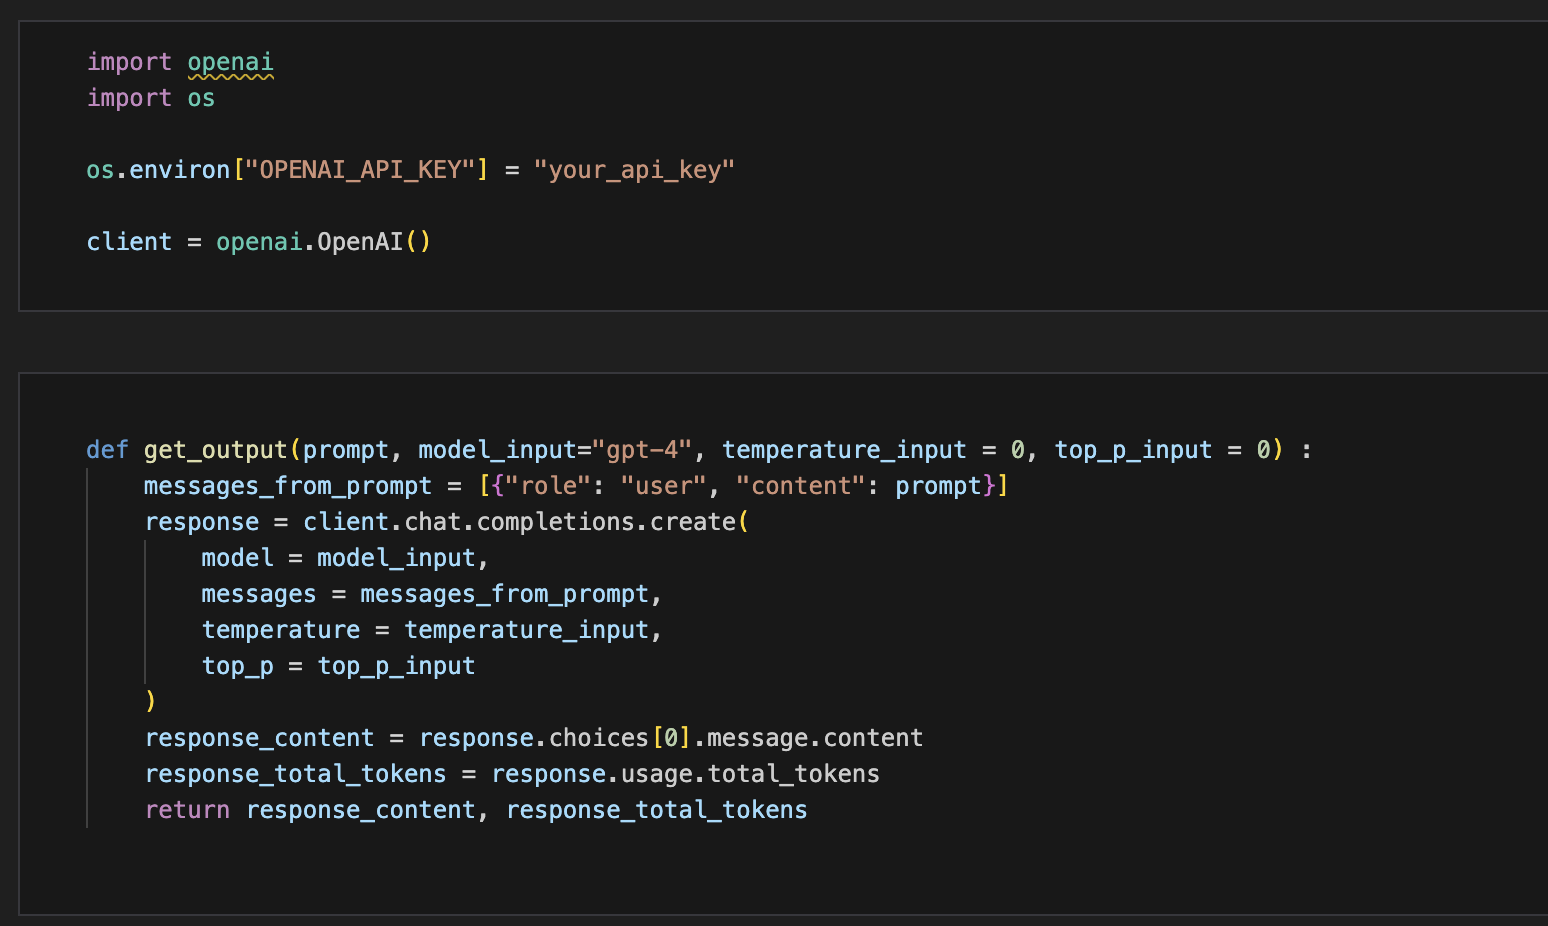Click 'top_p_input' in the function signature
The height and width of the screenshot is (926, 1548).
1133,450
